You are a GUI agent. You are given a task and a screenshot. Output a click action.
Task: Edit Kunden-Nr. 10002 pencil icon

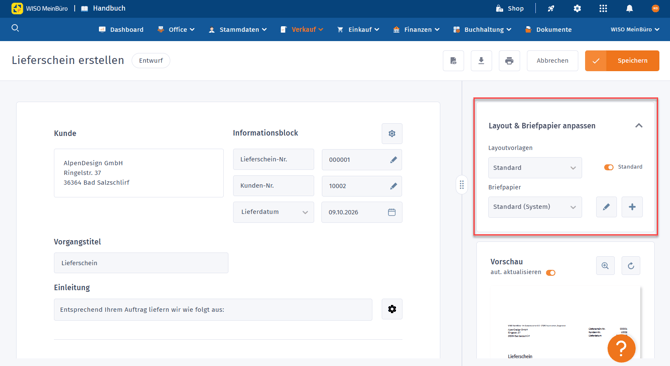(393, 186)
